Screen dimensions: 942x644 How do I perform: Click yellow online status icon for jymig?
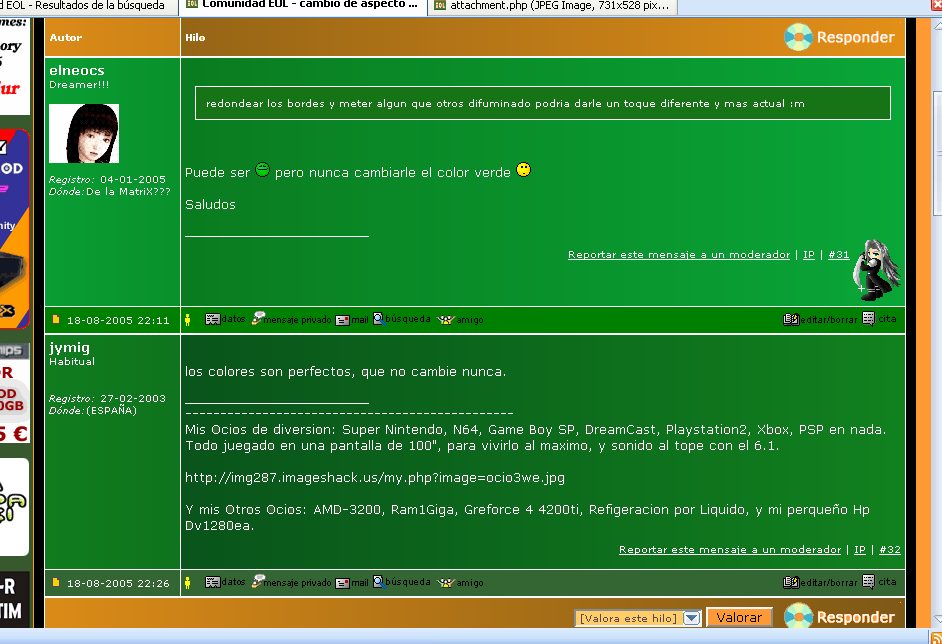pos(187,583)
